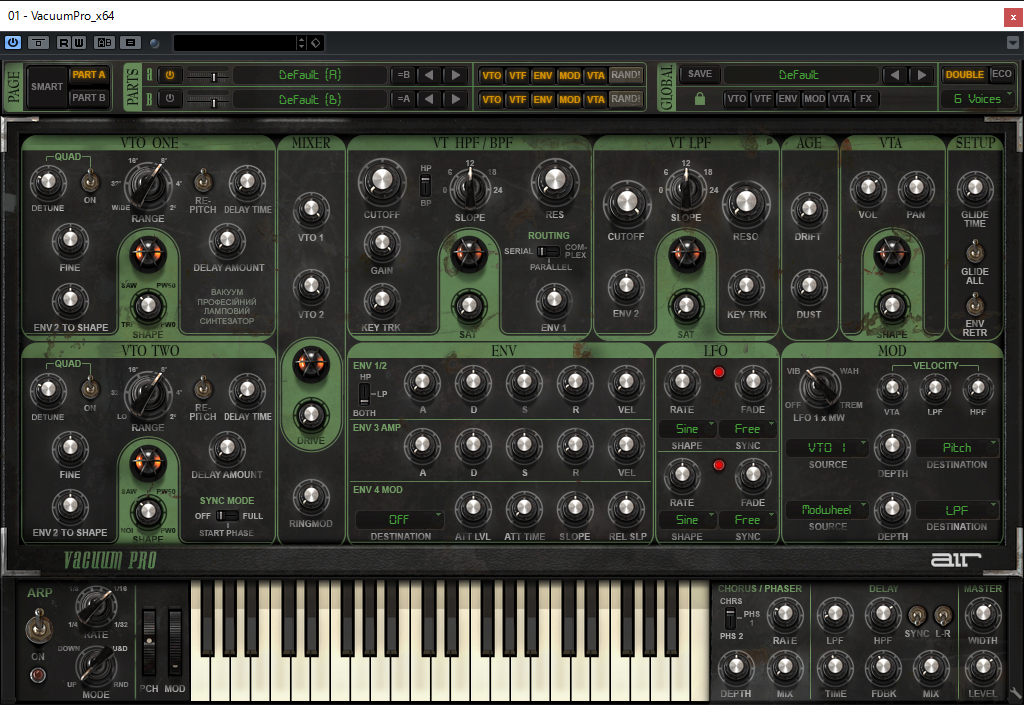Open the Modwheel source dropdown
The image size is (1024, 705).
tap(827, 510)
